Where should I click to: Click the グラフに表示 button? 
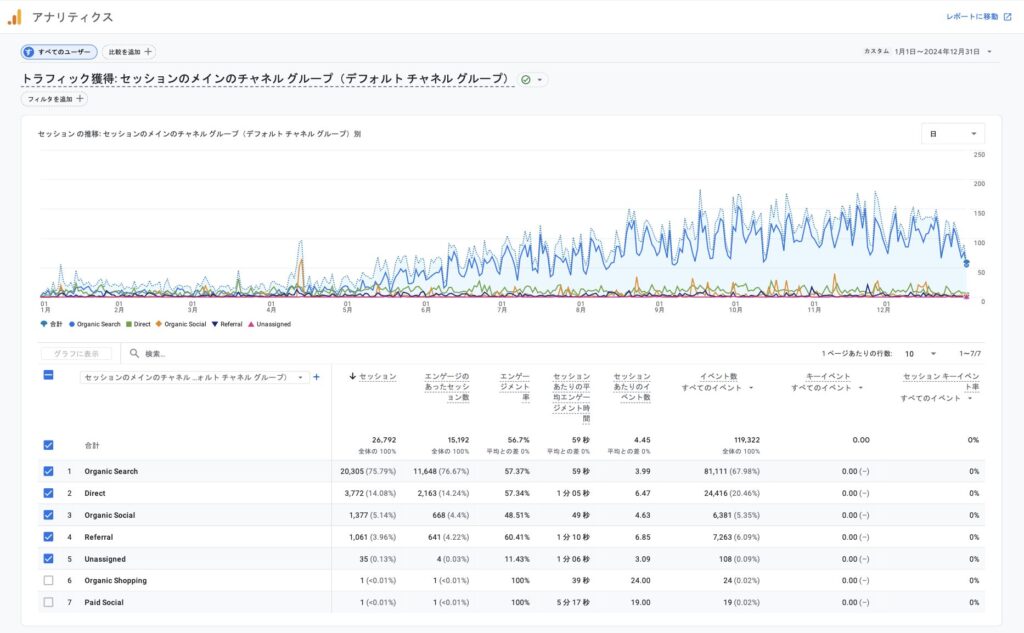point(76,353)
